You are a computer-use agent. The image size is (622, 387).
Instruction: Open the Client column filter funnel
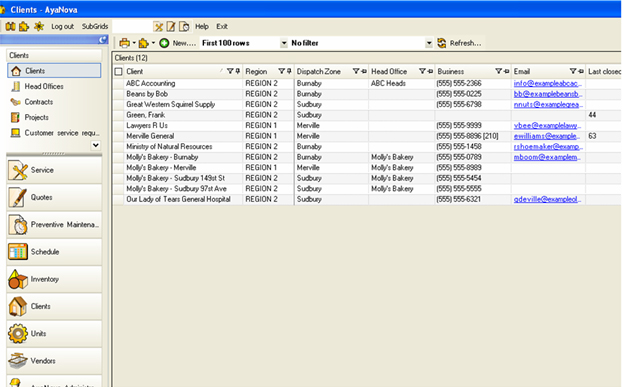coord(230,71)
